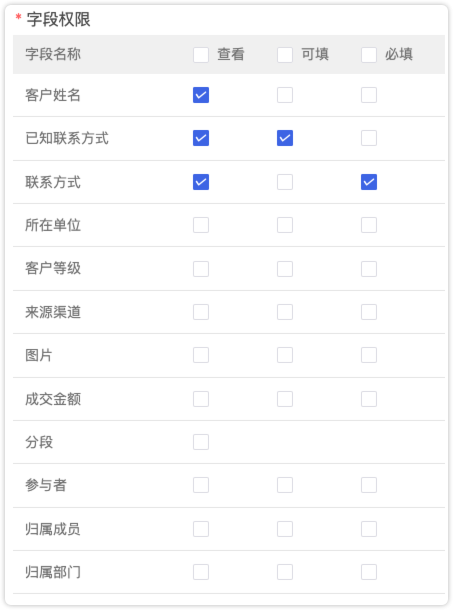The width and height of the screenshot is (453, 610).
Task: Enable 可填 for 客户姓名
Action: (x=285, y=95)
